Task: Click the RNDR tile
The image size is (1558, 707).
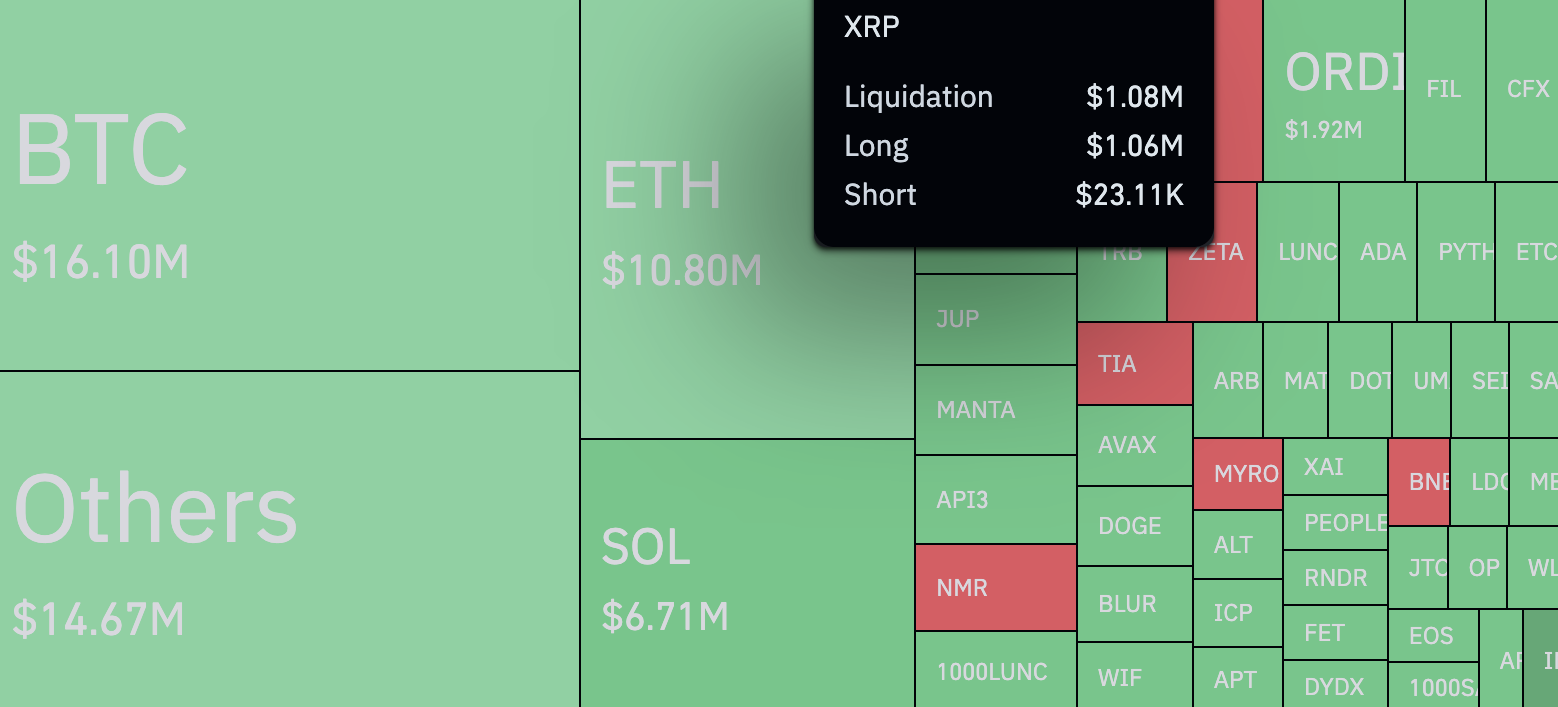Action: click(x=1335, y=578)
